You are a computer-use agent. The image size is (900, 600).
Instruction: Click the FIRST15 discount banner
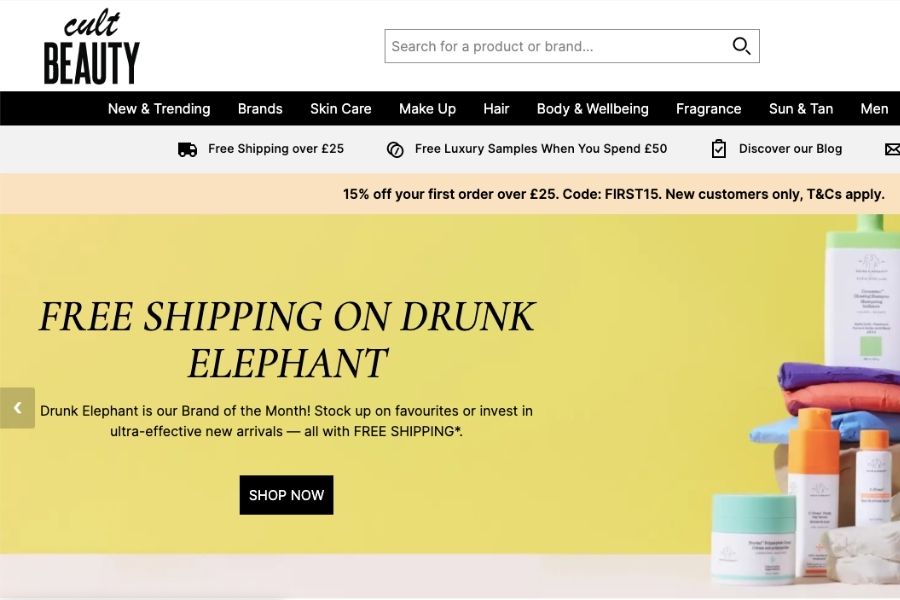pos(613,194)
